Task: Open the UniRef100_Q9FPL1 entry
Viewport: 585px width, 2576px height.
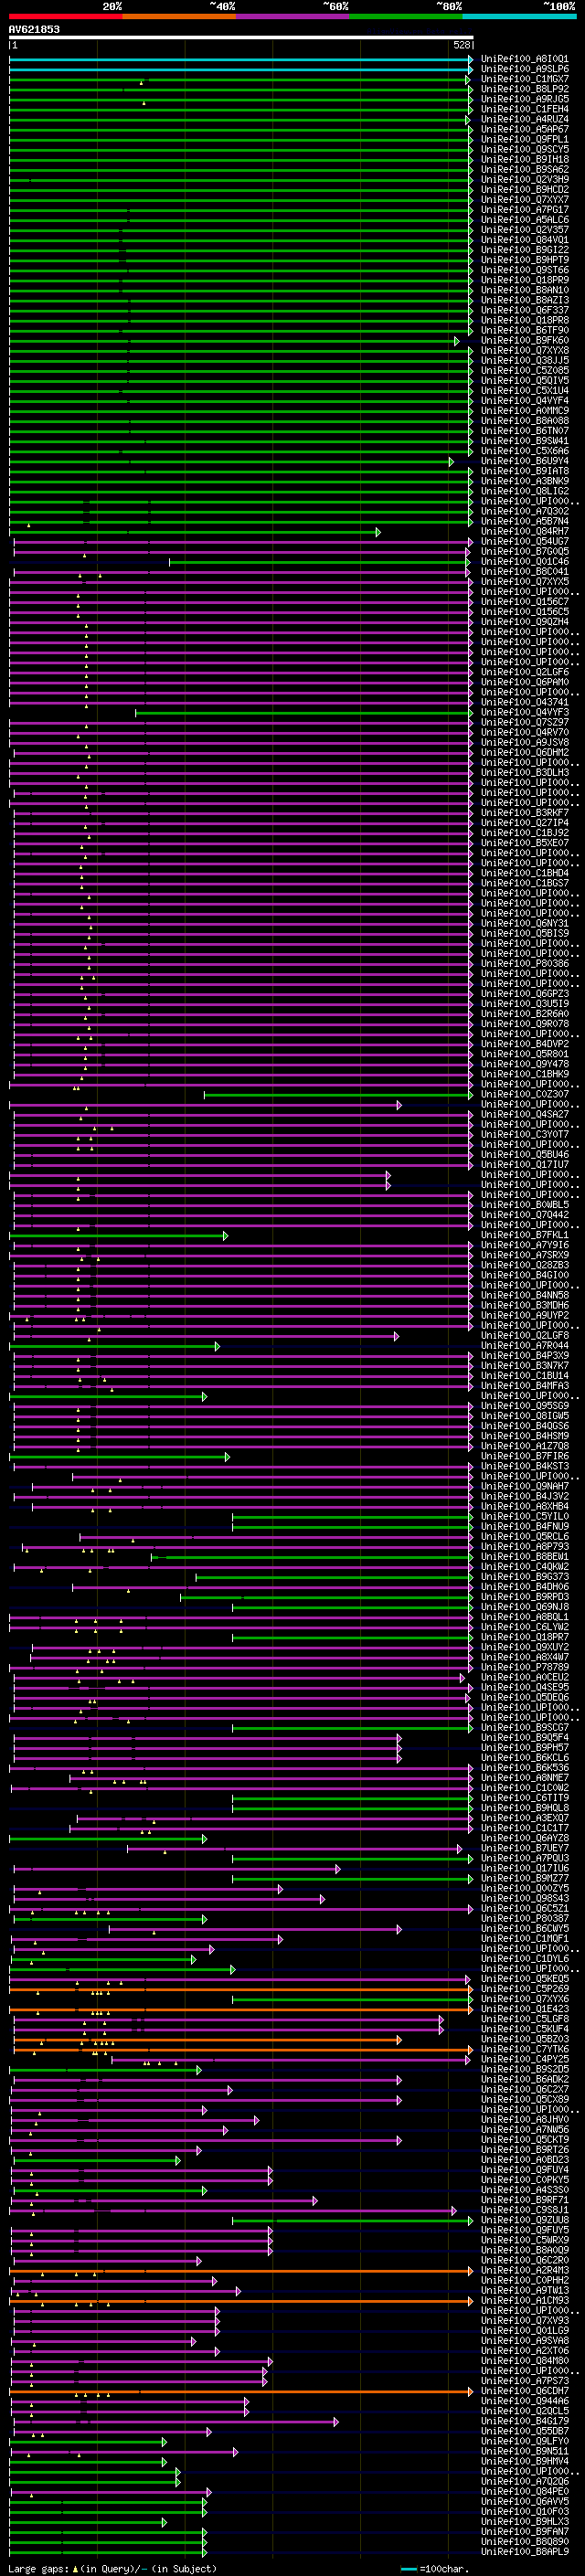Action: (x=524, y=139)
